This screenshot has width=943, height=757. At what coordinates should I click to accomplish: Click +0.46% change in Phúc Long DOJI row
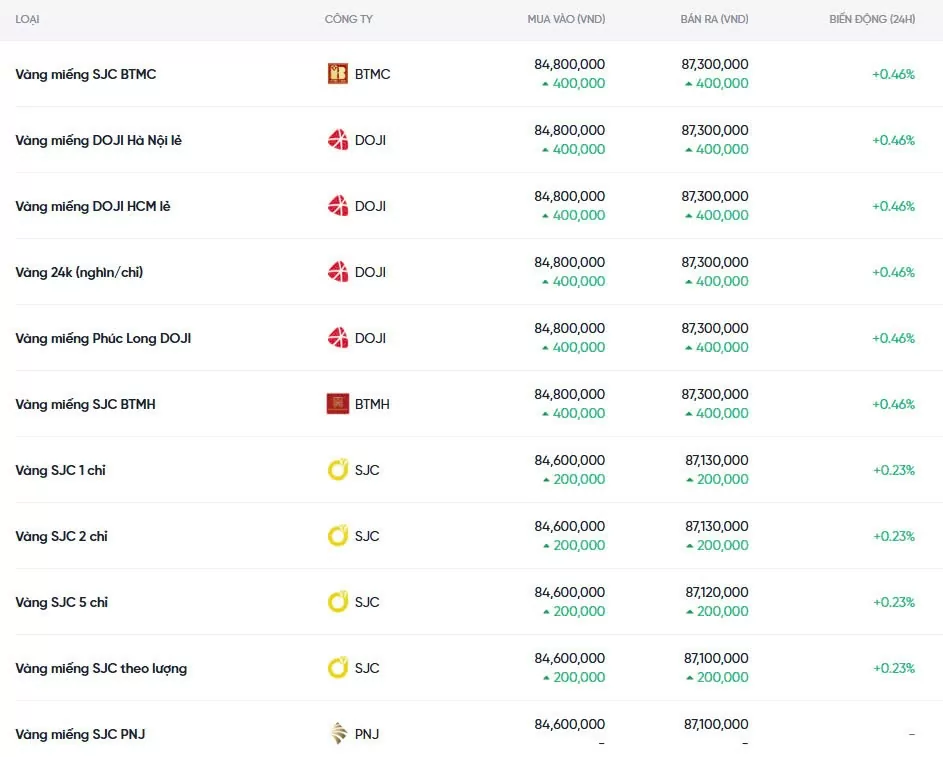pyautogui.click(x=894, y=339)
